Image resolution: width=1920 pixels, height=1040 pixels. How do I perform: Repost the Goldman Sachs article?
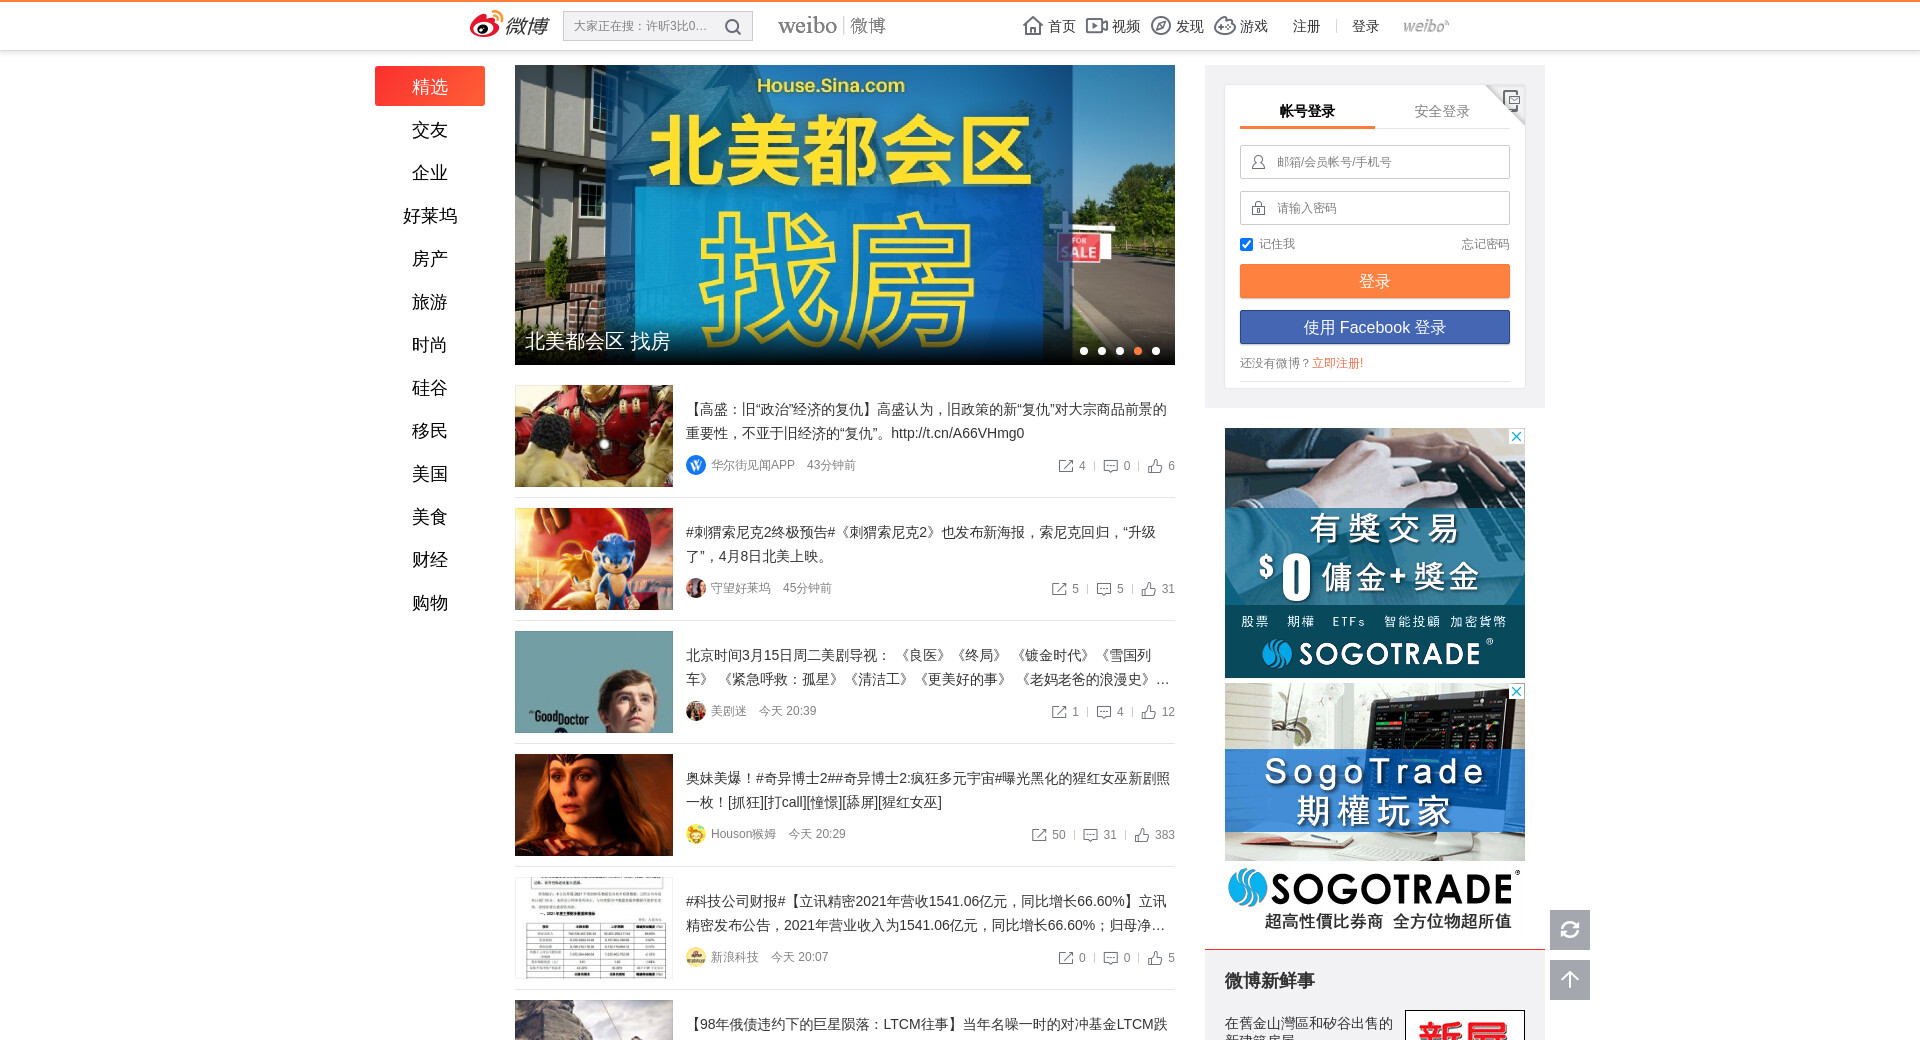coord(1066,466)
